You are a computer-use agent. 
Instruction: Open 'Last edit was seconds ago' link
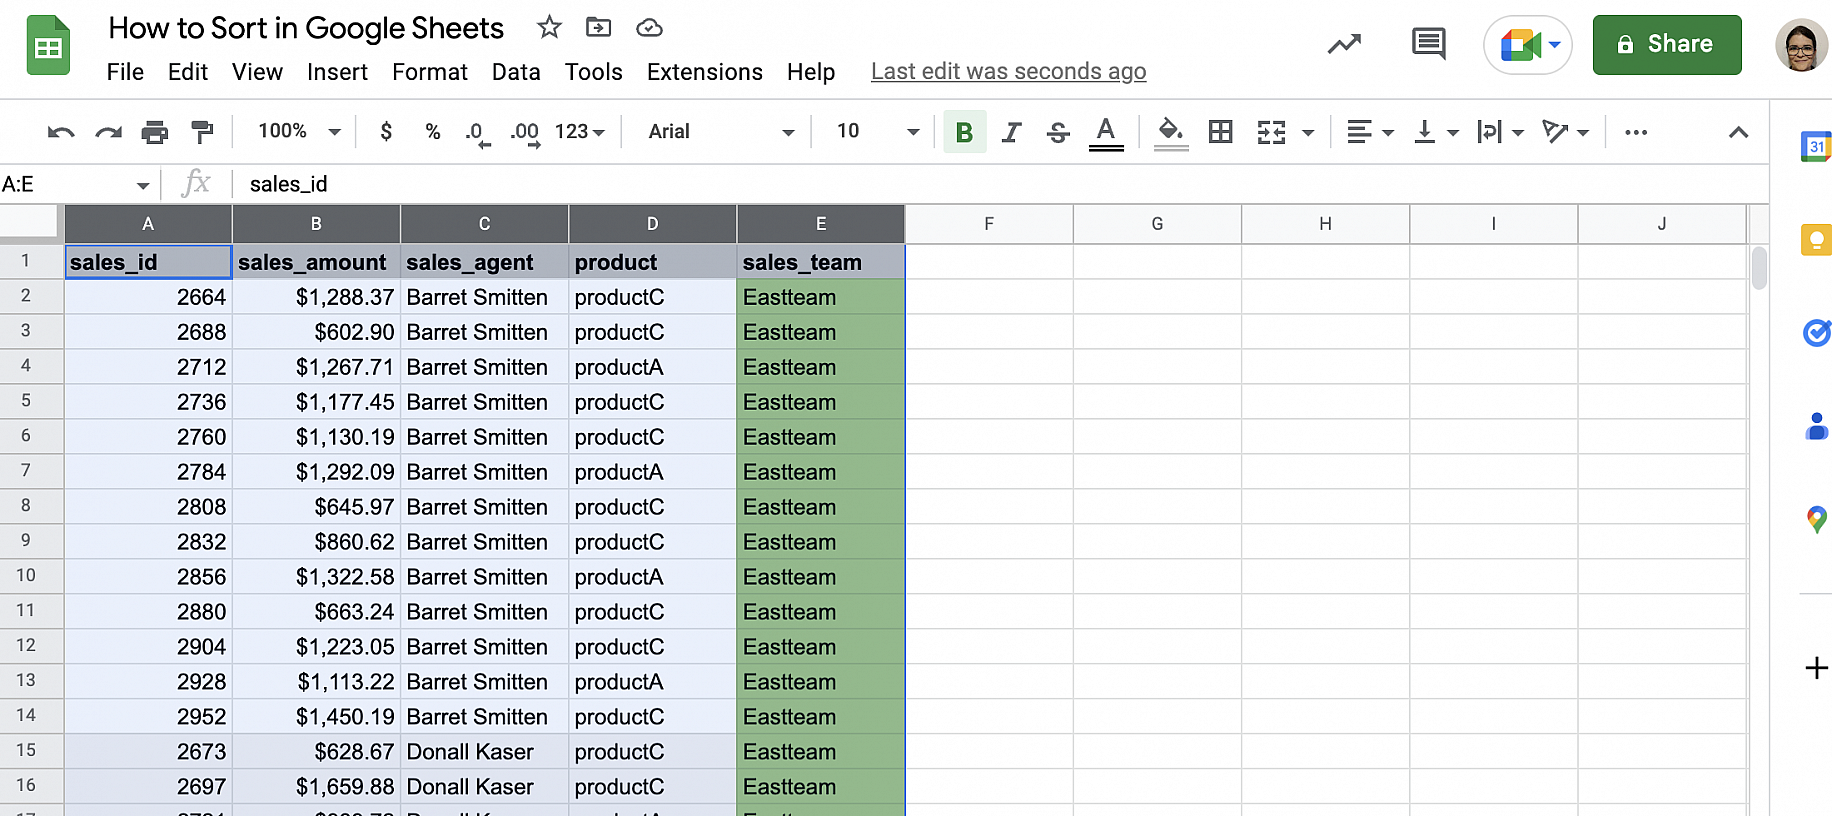coord(1008,72)
